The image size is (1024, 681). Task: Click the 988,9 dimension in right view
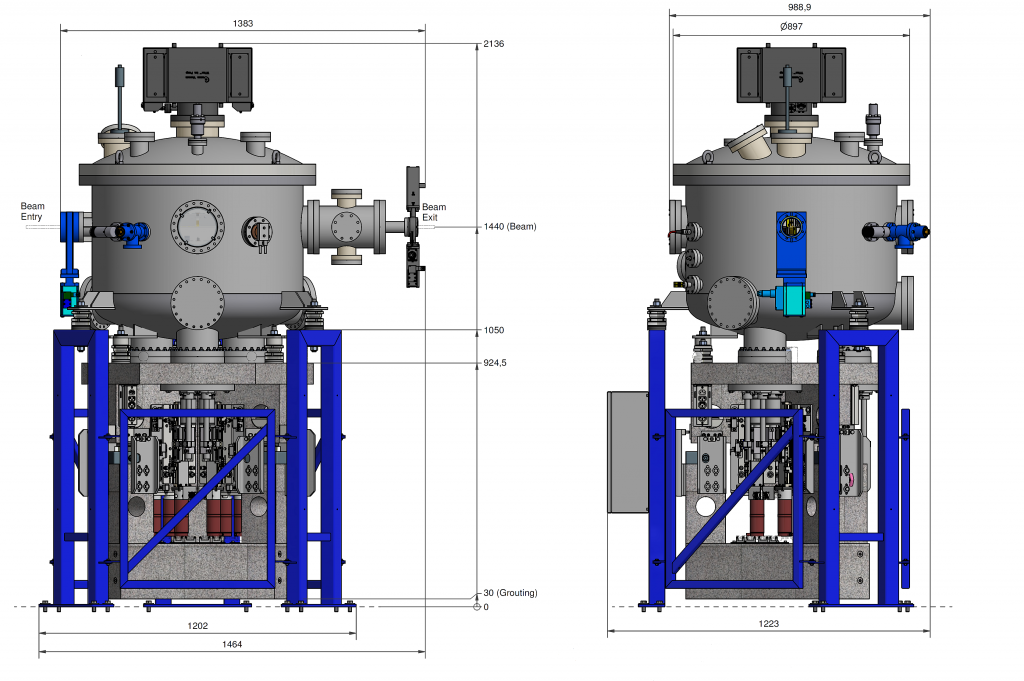pyautogui.click(x=799, y=8)
